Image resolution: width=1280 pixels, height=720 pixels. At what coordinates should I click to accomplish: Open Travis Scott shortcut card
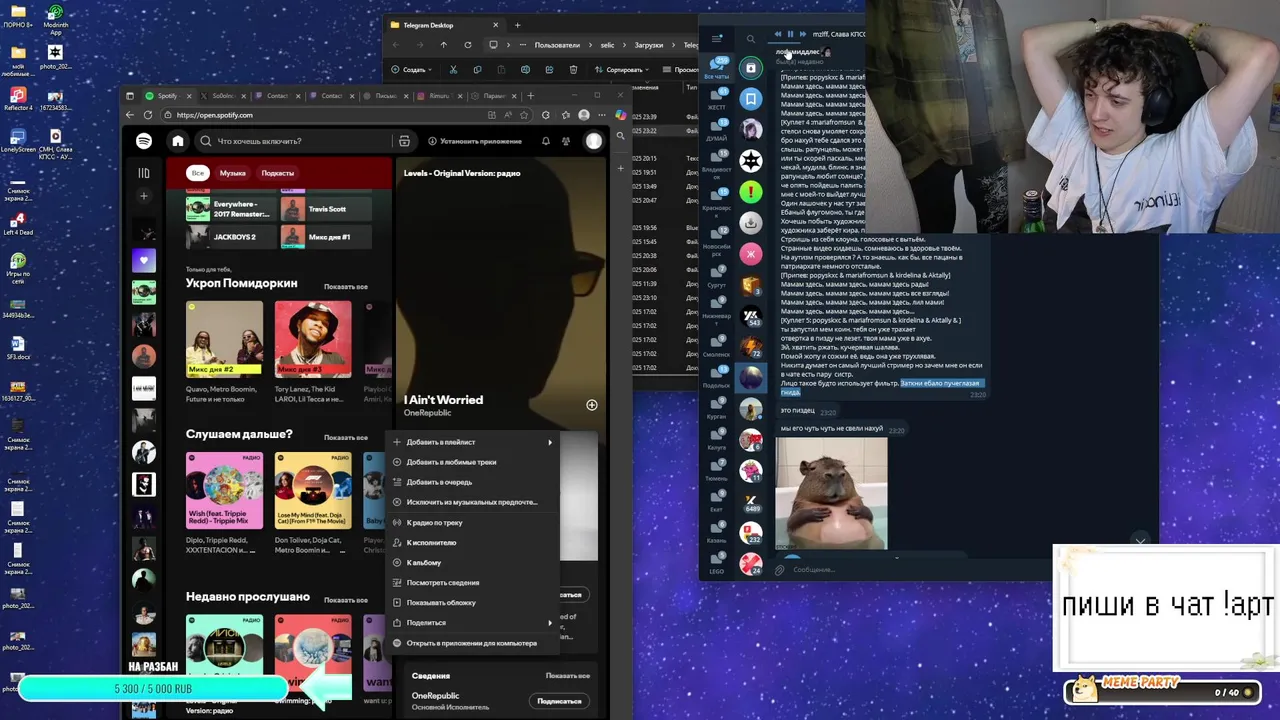pos(326,209)
